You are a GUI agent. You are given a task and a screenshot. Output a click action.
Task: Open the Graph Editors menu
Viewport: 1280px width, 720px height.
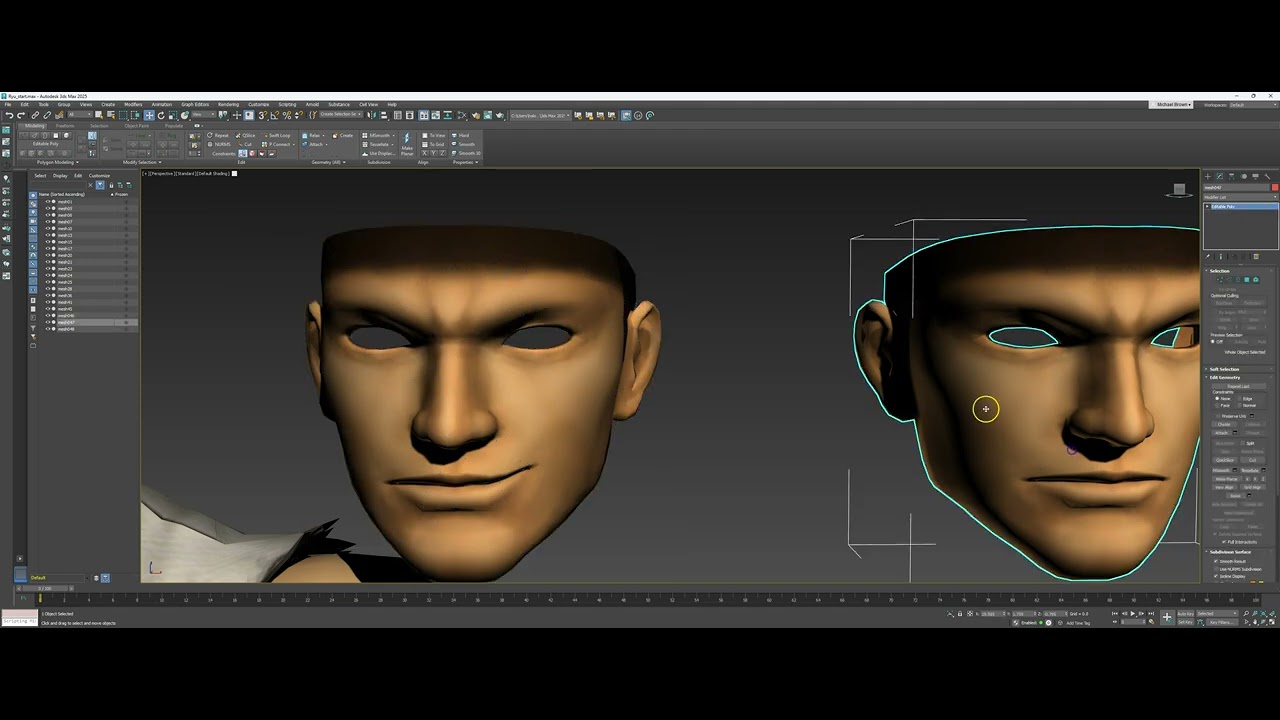pyautogui.click(x=195, y=104)
